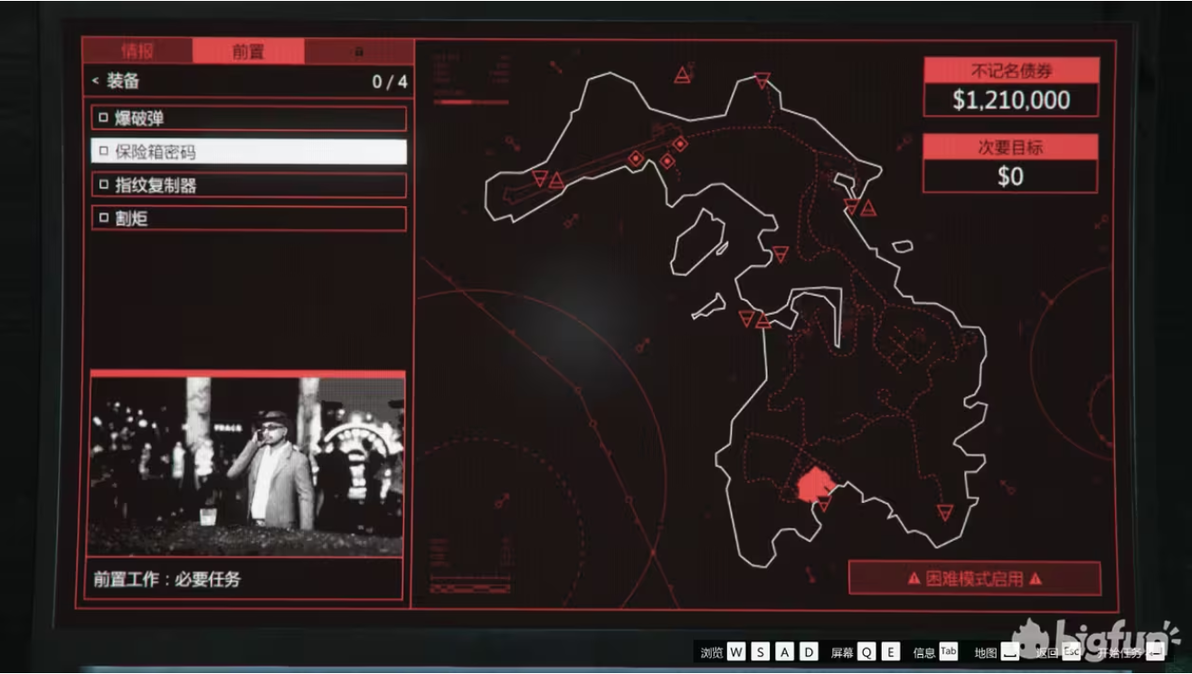Click the spacebar key prompt for 地图
Image resolution: width=1192 pixels, height=674 pixels.
(x=1010, y=652)
